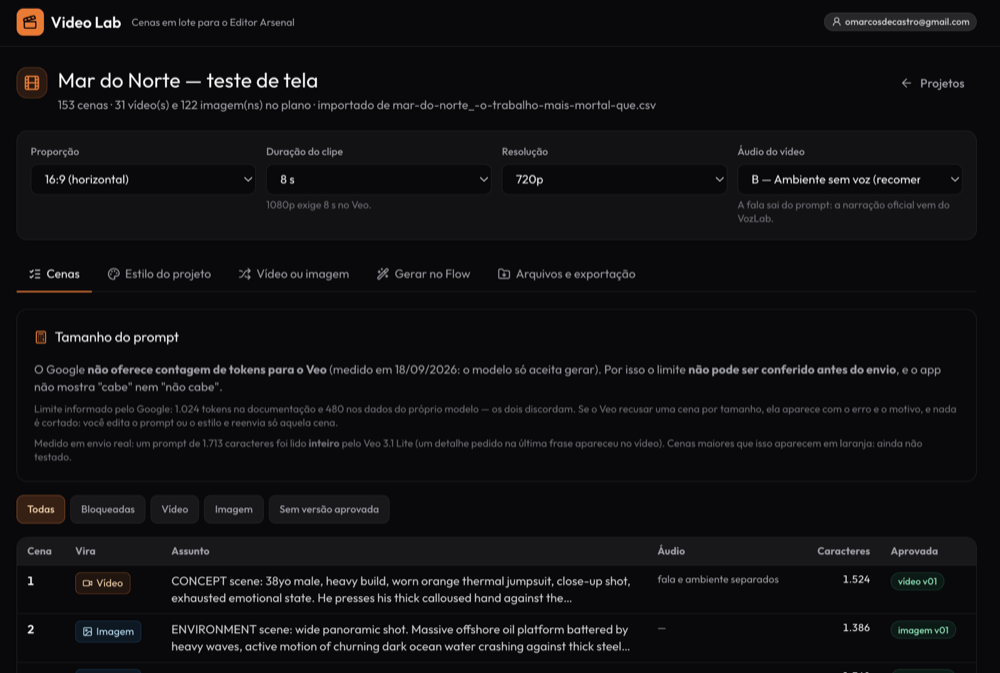The width and height of the screenshot is (1000, 673).
Task: Go back to Projetos
Action: [x=933, y=84]
